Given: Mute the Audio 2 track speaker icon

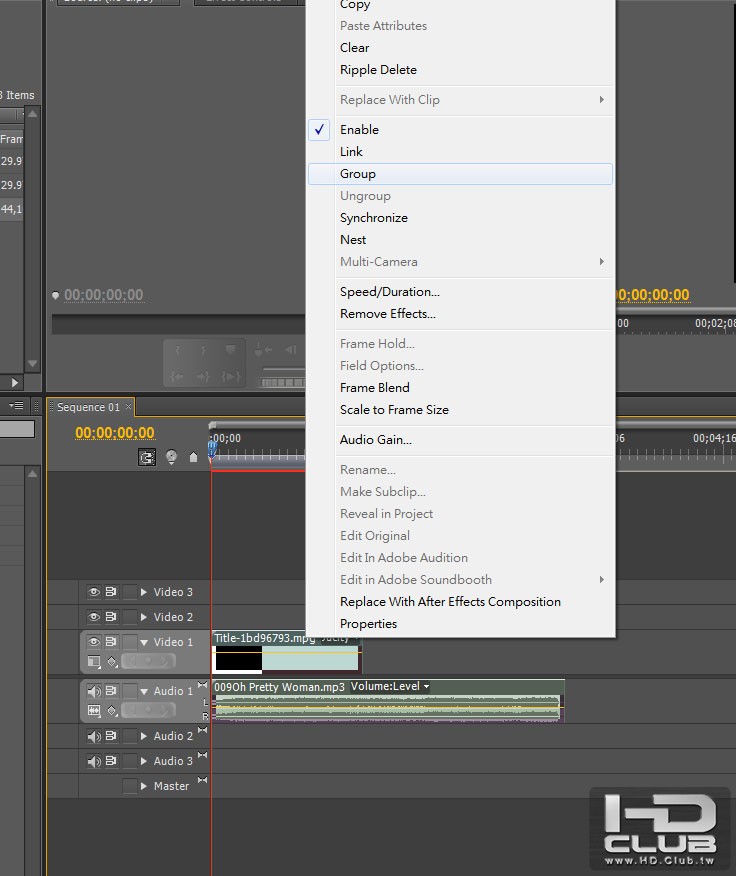Looking at the screenshot, I should (94, 736).
